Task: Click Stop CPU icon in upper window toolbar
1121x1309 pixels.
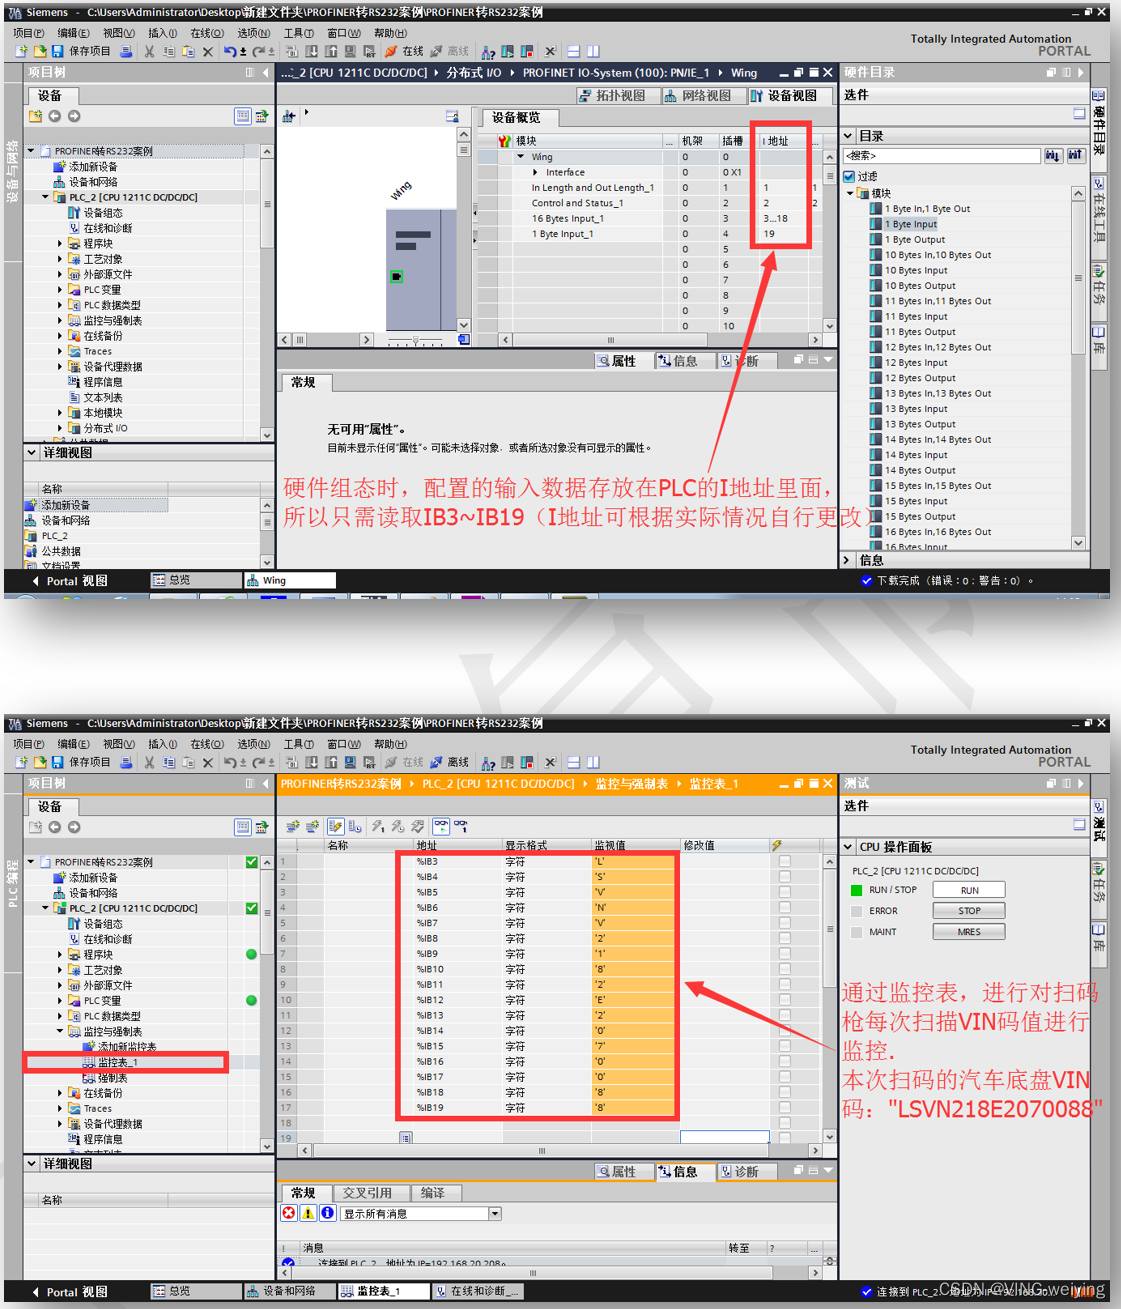Action: click(x=526, y=52)
